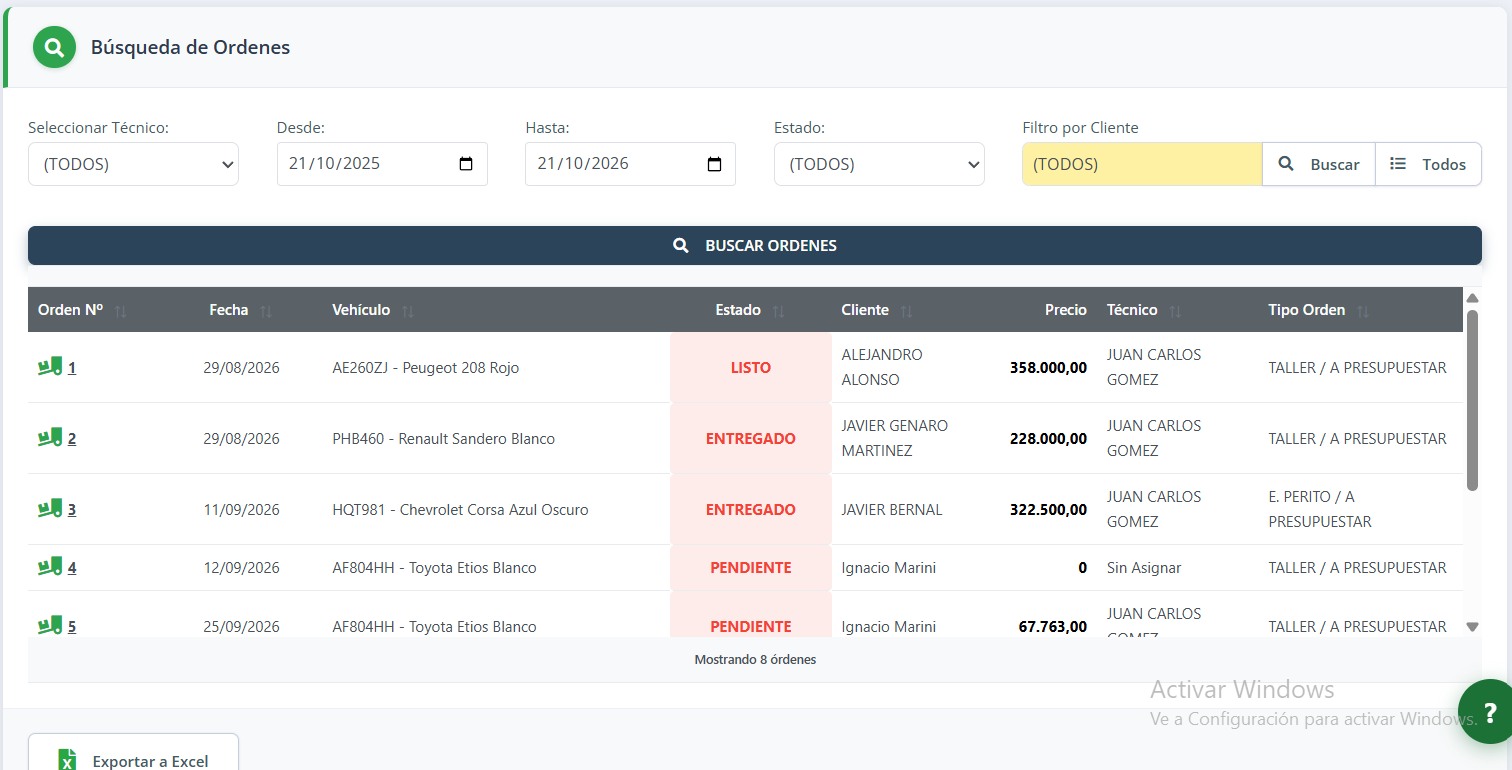1512x770 pixels.
Task: Open order number 3 link
Action: click(x=72, y=510)
